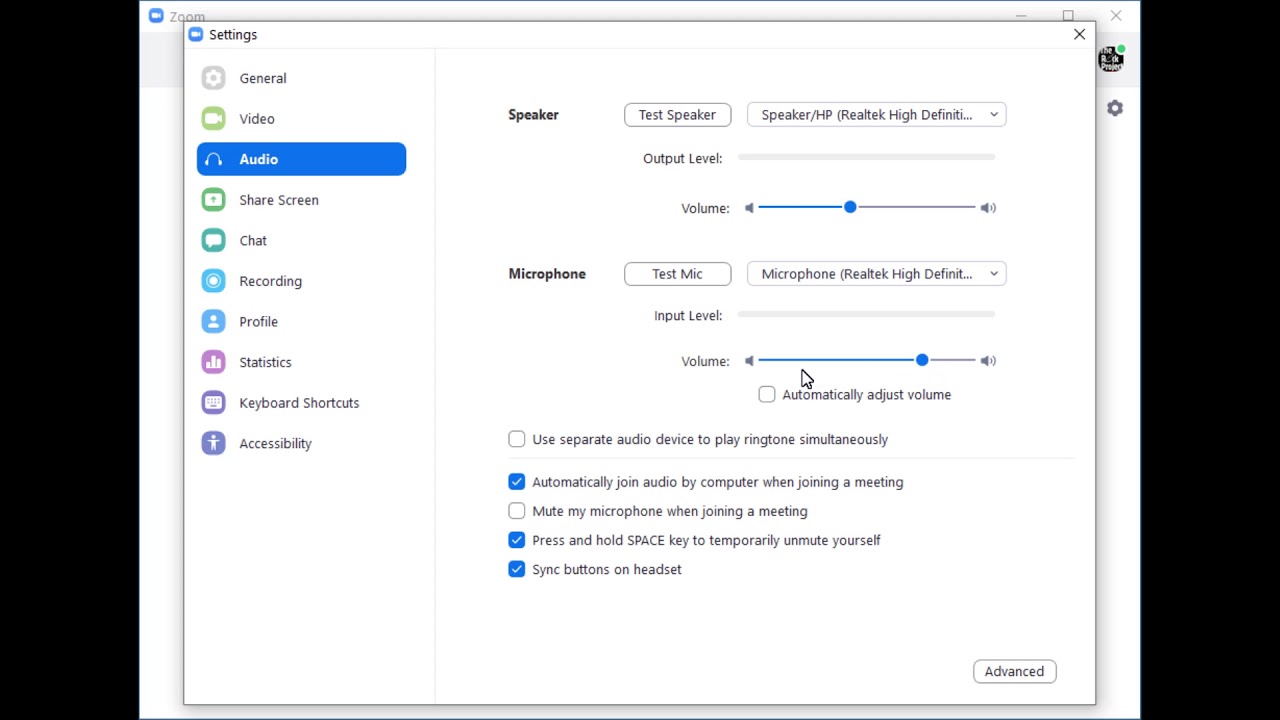Click the Profile person icon in sidebar

coord(213,322)
